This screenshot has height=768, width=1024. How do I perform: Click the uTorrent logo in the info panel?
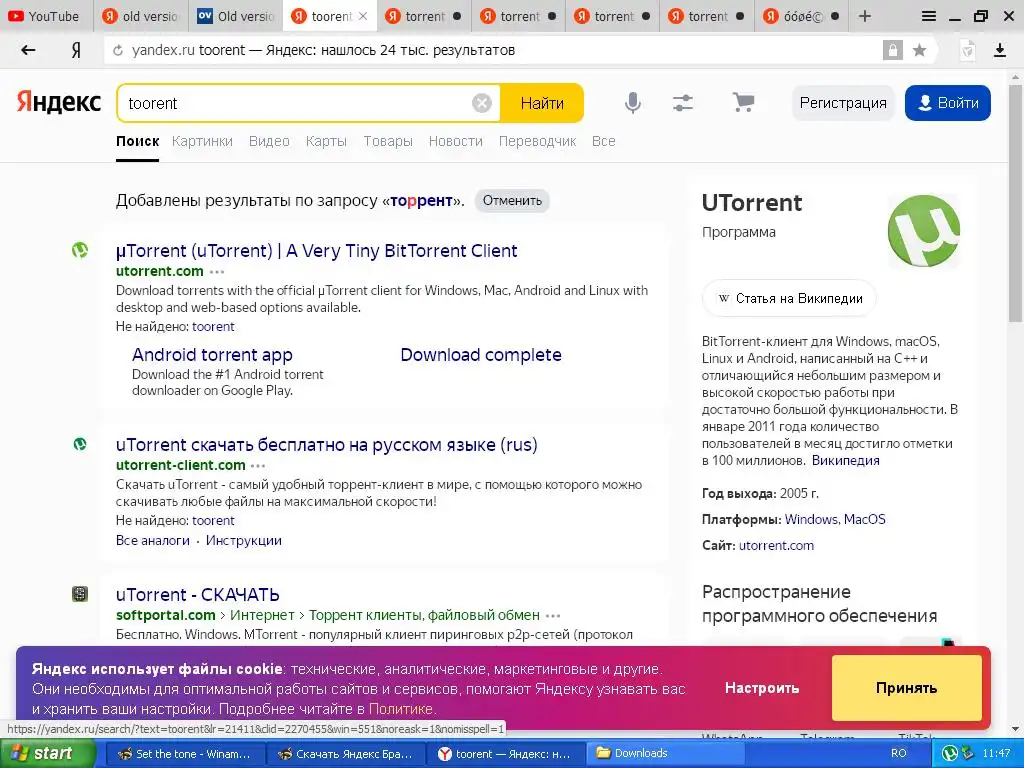pos(923,231)
